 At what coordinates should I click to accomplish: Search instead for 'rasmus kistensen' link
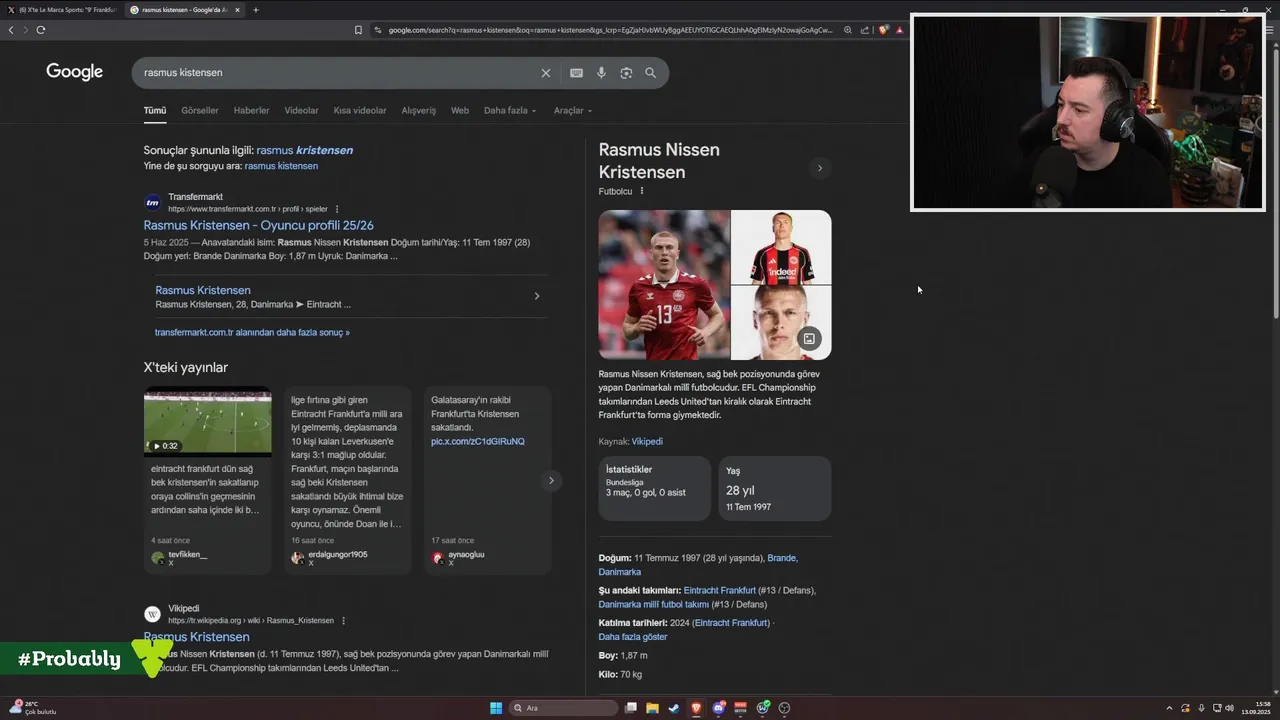281,166
